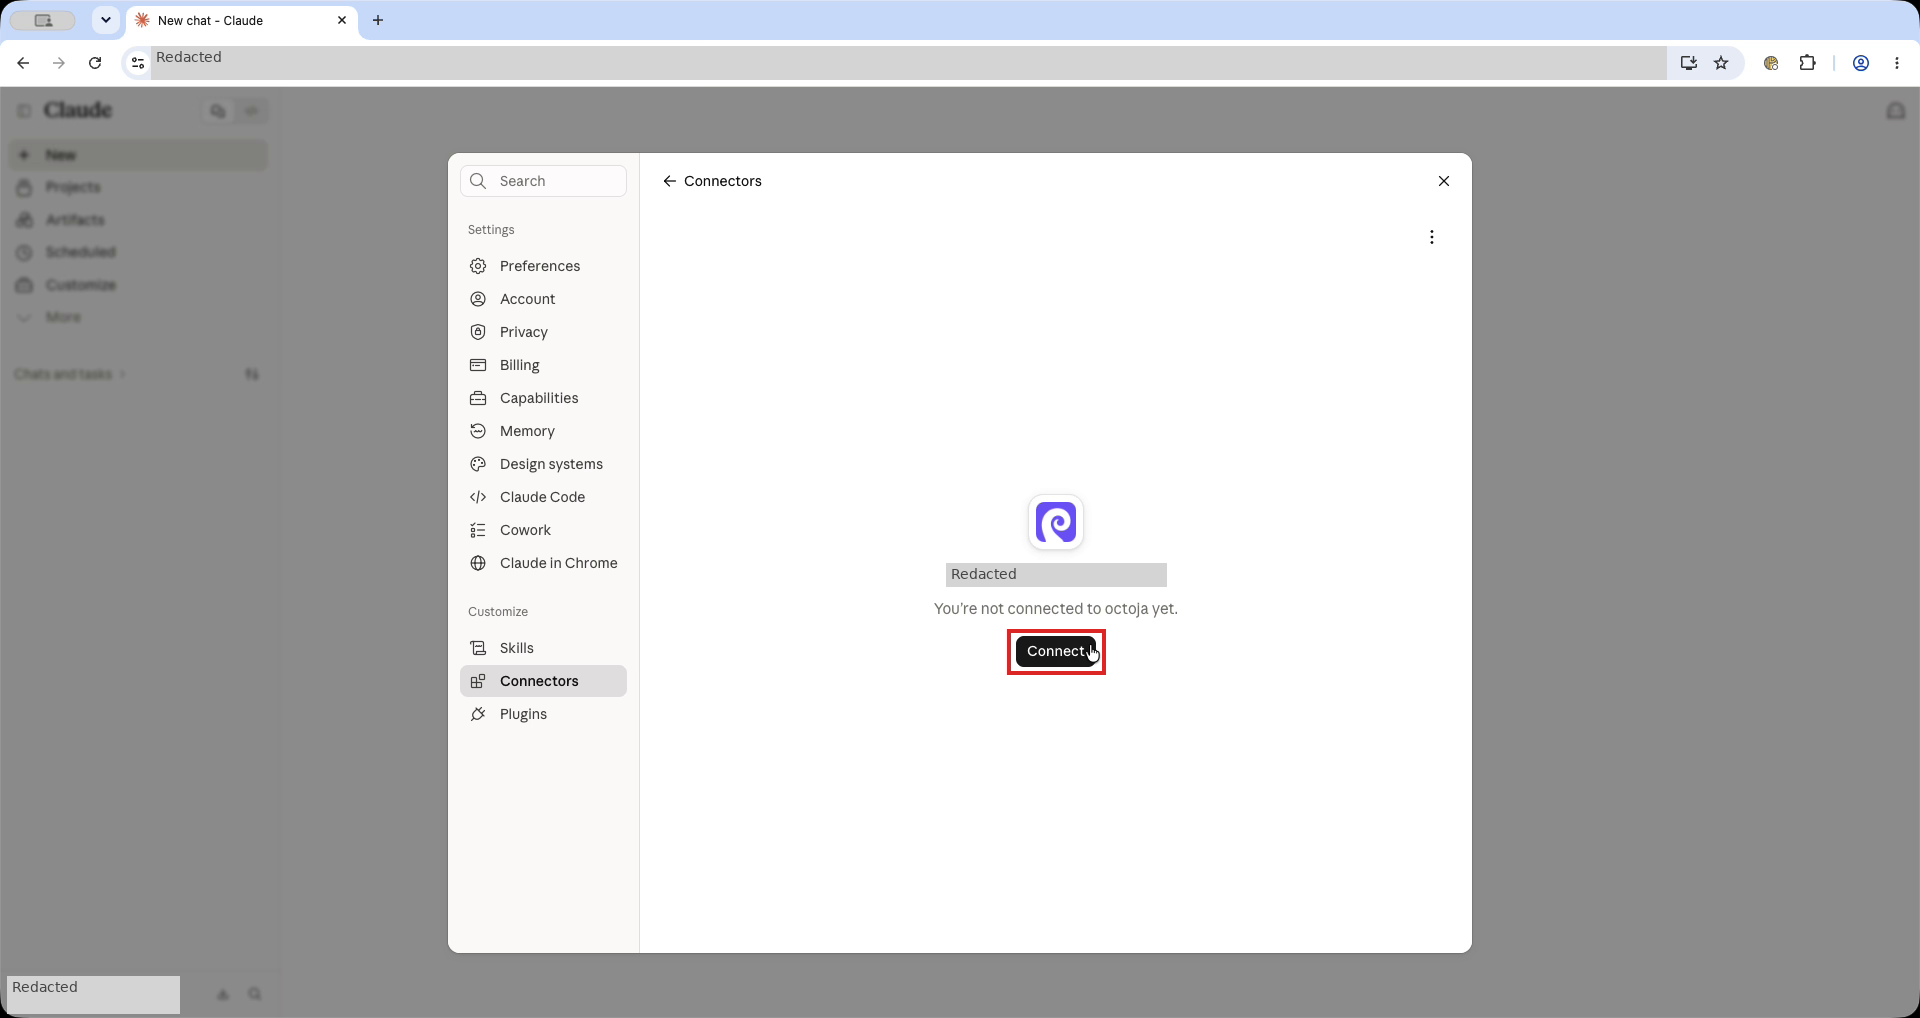This screenshot has height=1018, width=1920.
Task: Bookmark this page with the star icon
Action: click(x=1721, y=63)
